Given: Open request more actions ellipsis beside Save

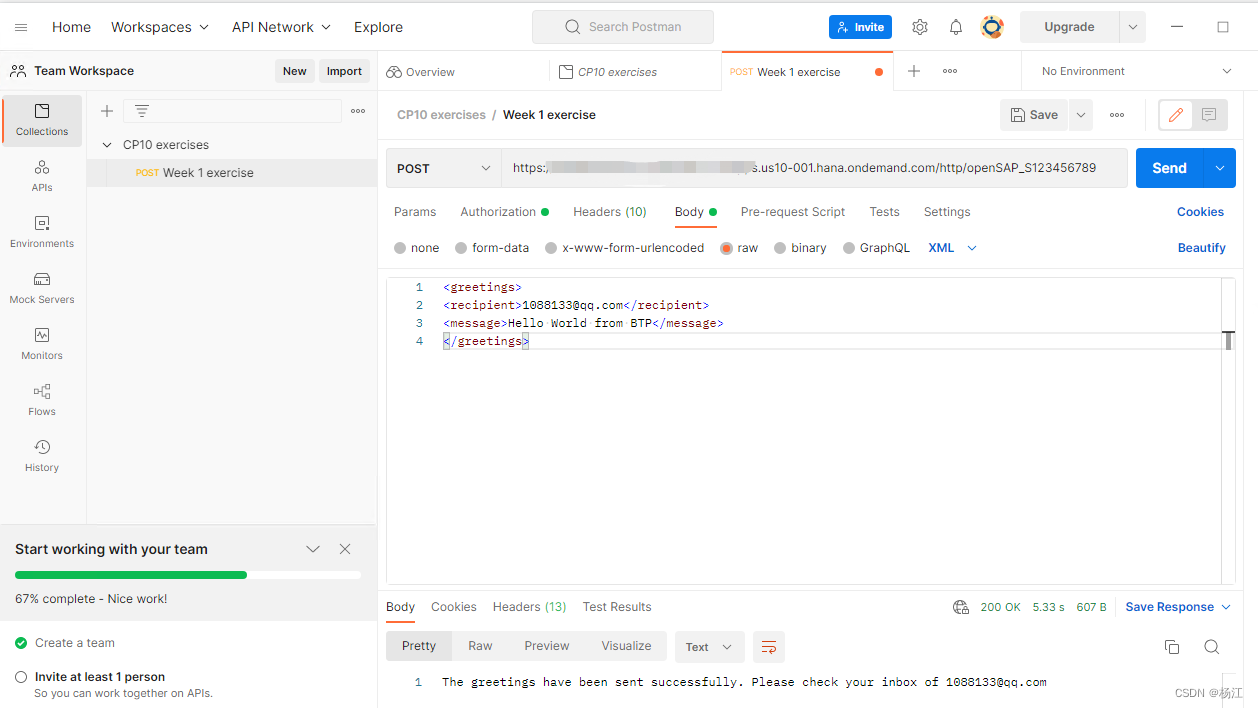Looking at the screenshot, I should tap(1117, 115).
